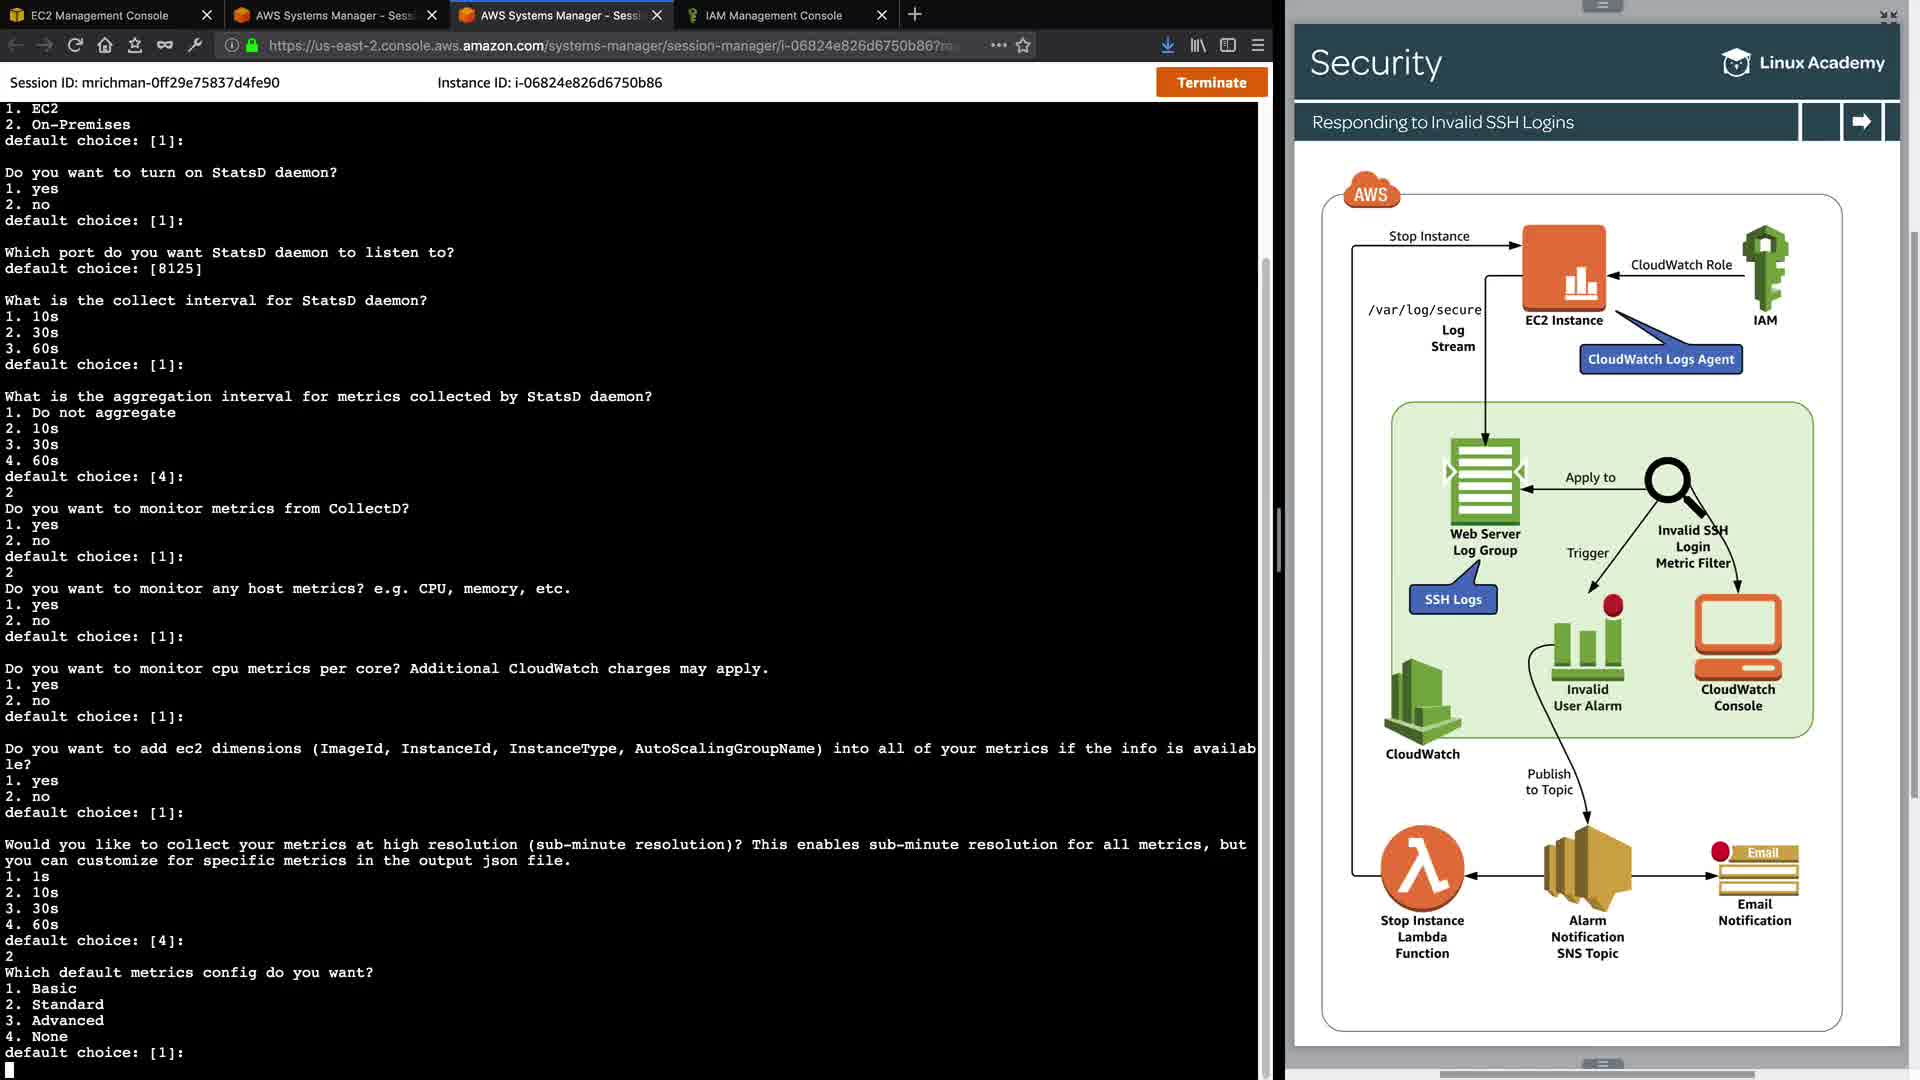This screenshot has width=1920, height=1080.
Task: Click the Stop Instance Lambda Function icon
Action: [1421, 868]
